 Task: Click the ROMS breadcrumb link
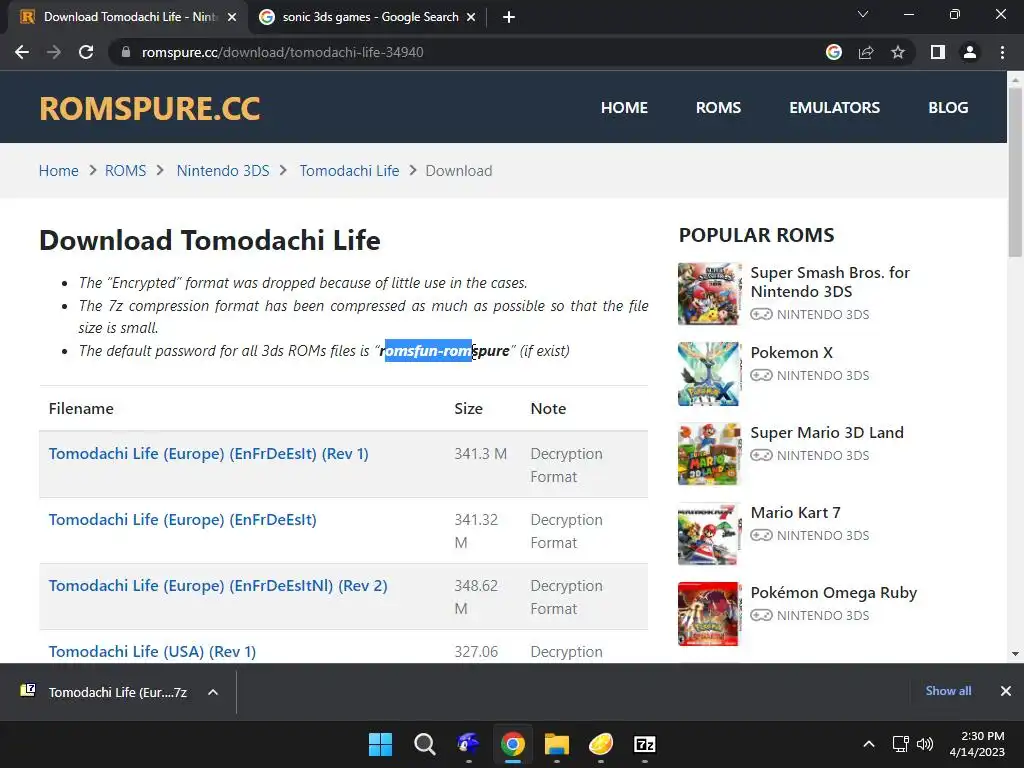pyautogui.click(x=125, y=171)
